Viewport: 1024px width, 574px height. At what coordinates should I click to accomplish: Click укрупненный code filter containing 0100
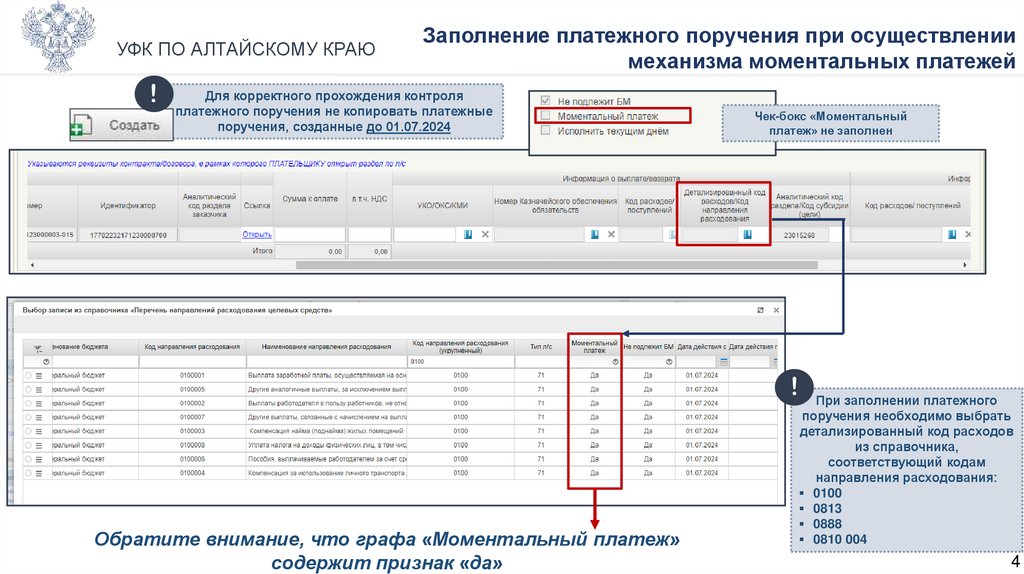[x=460, y=362]
